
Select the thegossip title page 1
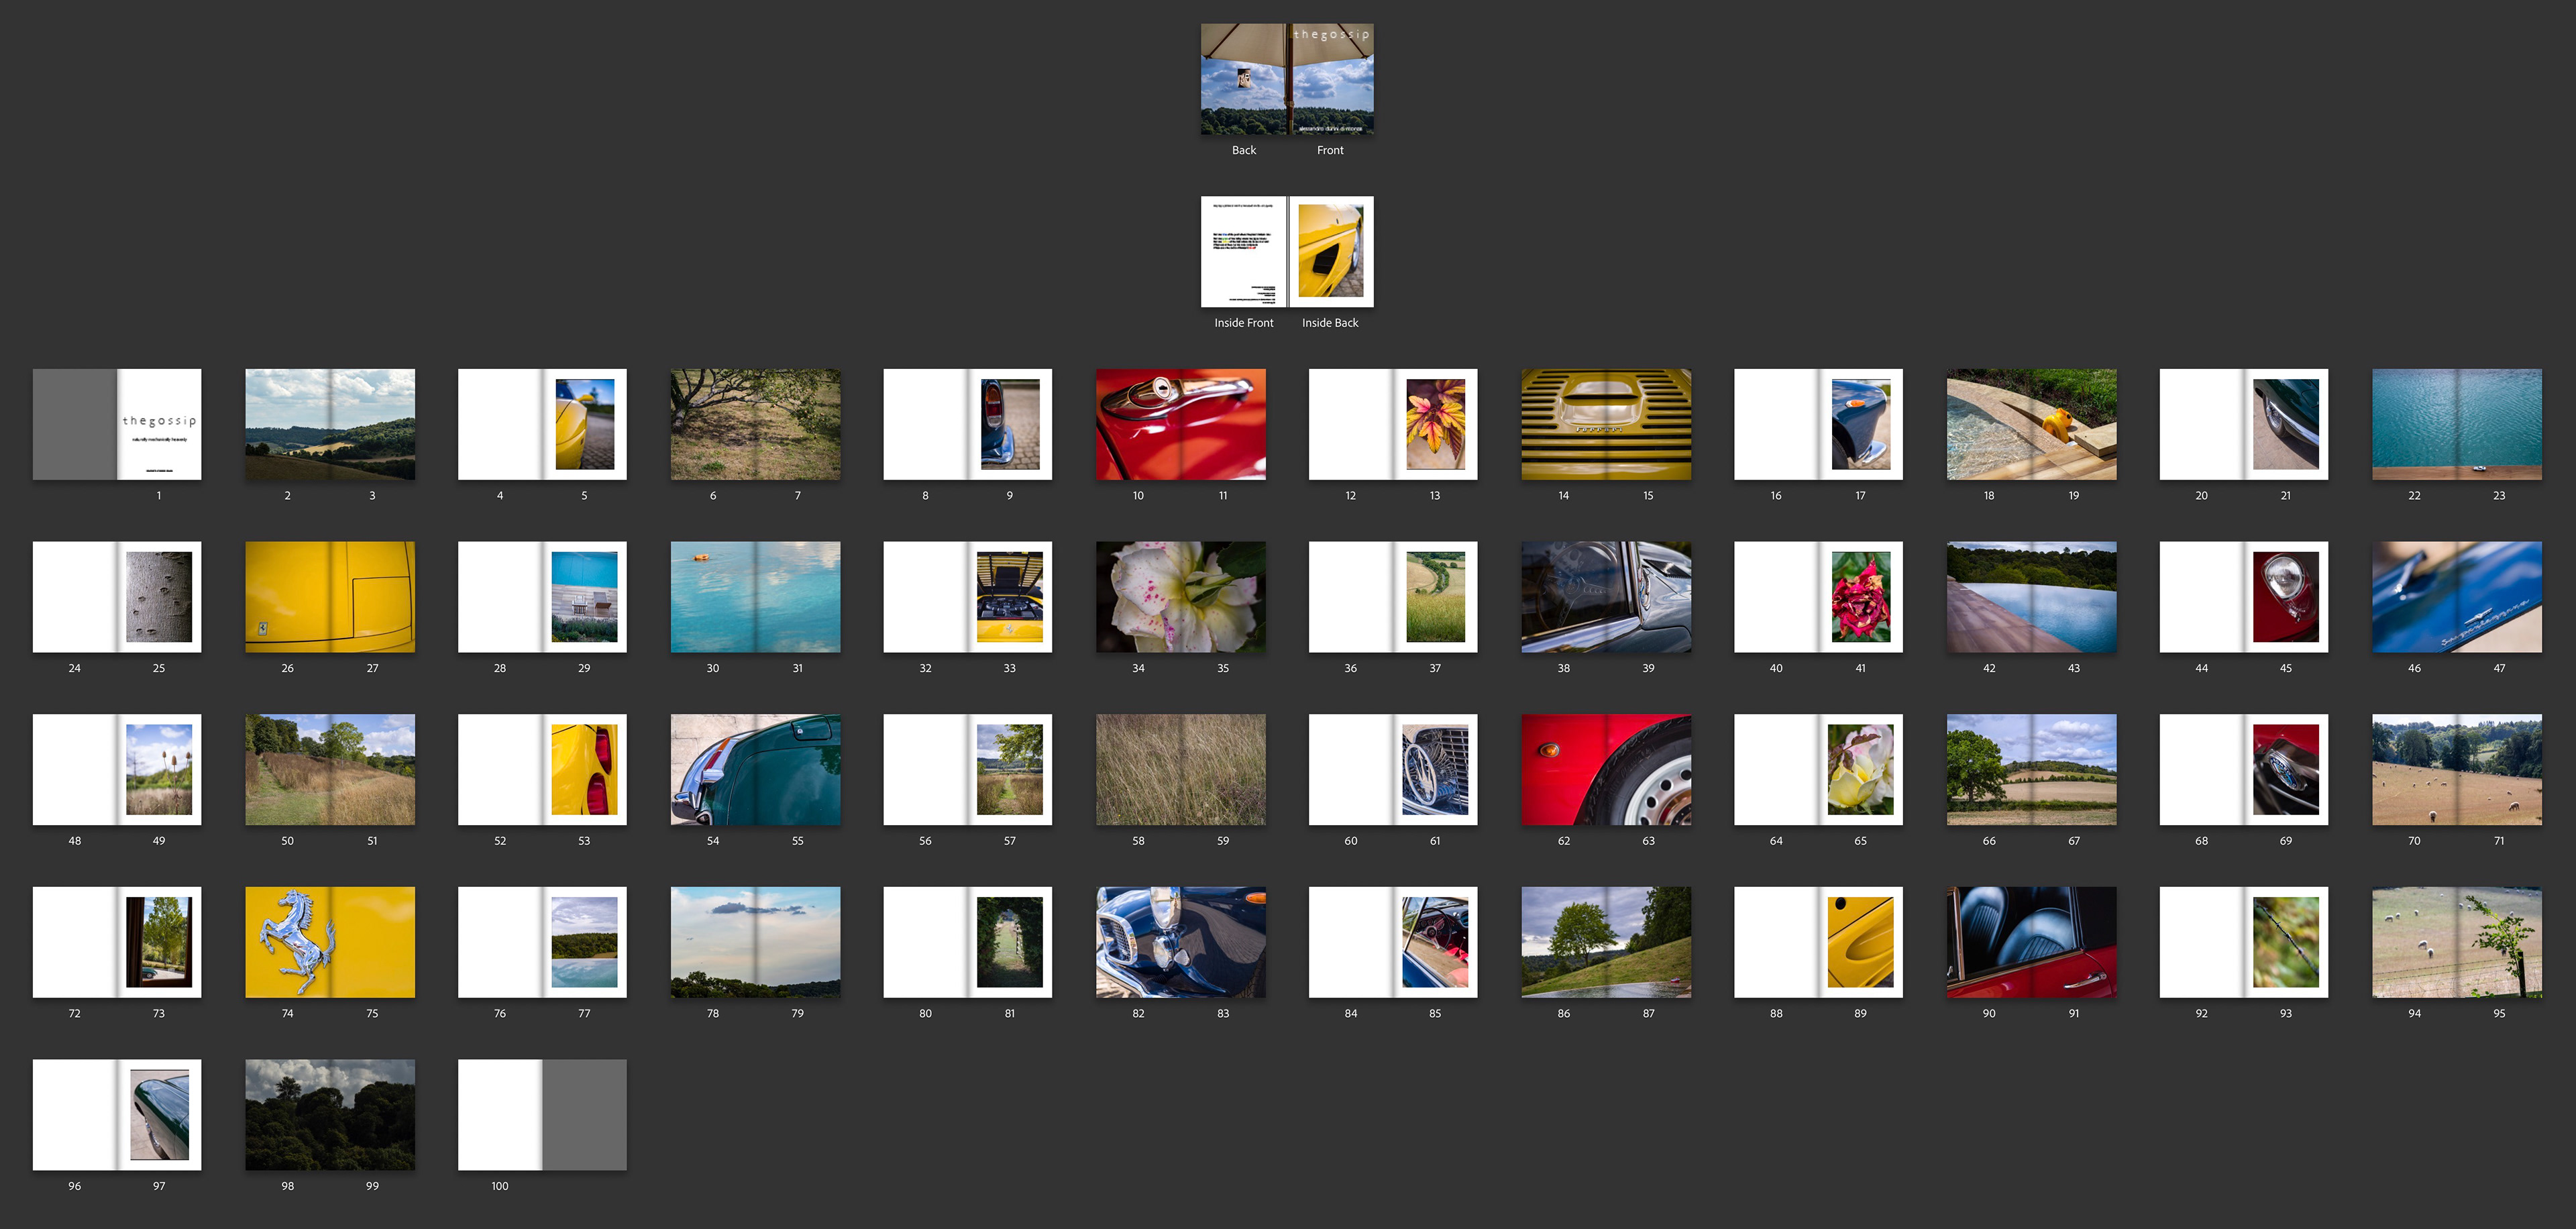159,424
